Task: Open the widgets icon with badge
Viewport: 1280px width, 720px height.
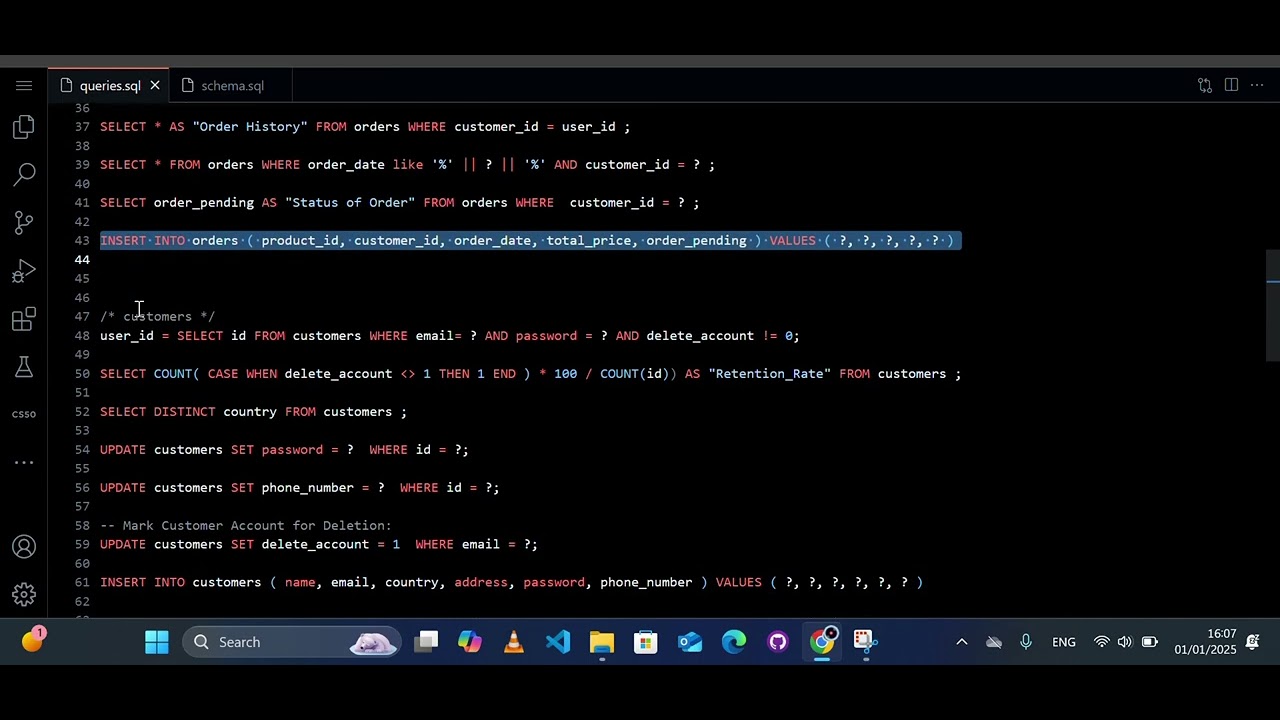Action: [33, 640]
